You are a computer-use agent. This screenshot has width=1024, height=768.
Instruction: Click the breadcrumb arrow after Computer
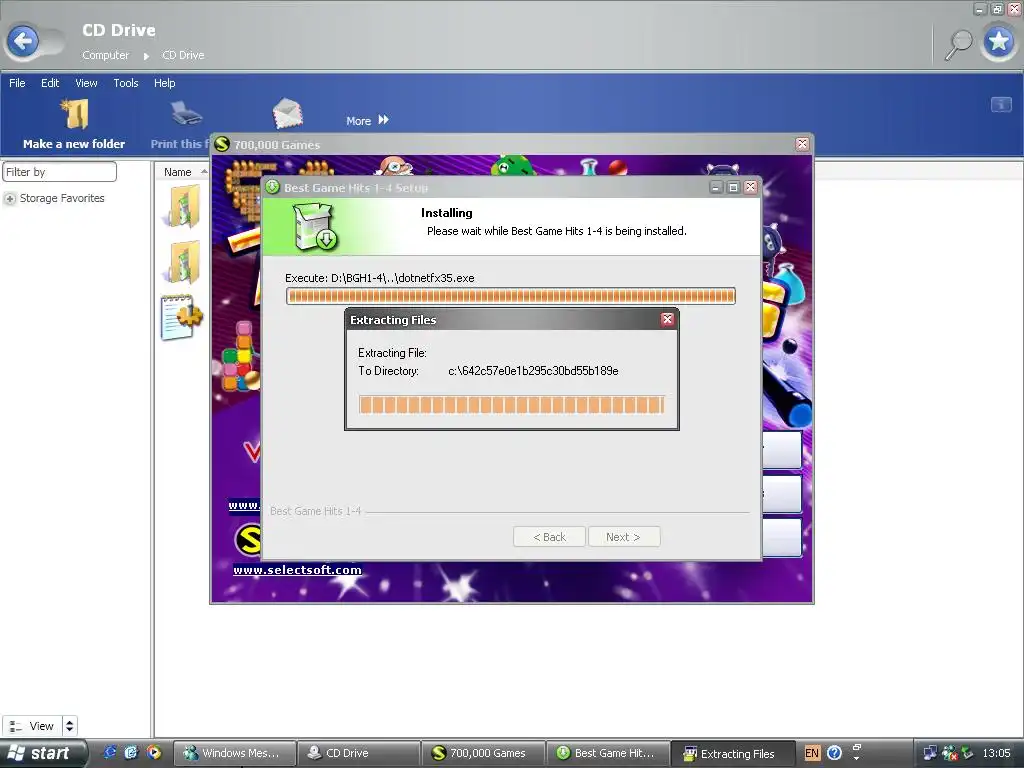pos(146,56)
